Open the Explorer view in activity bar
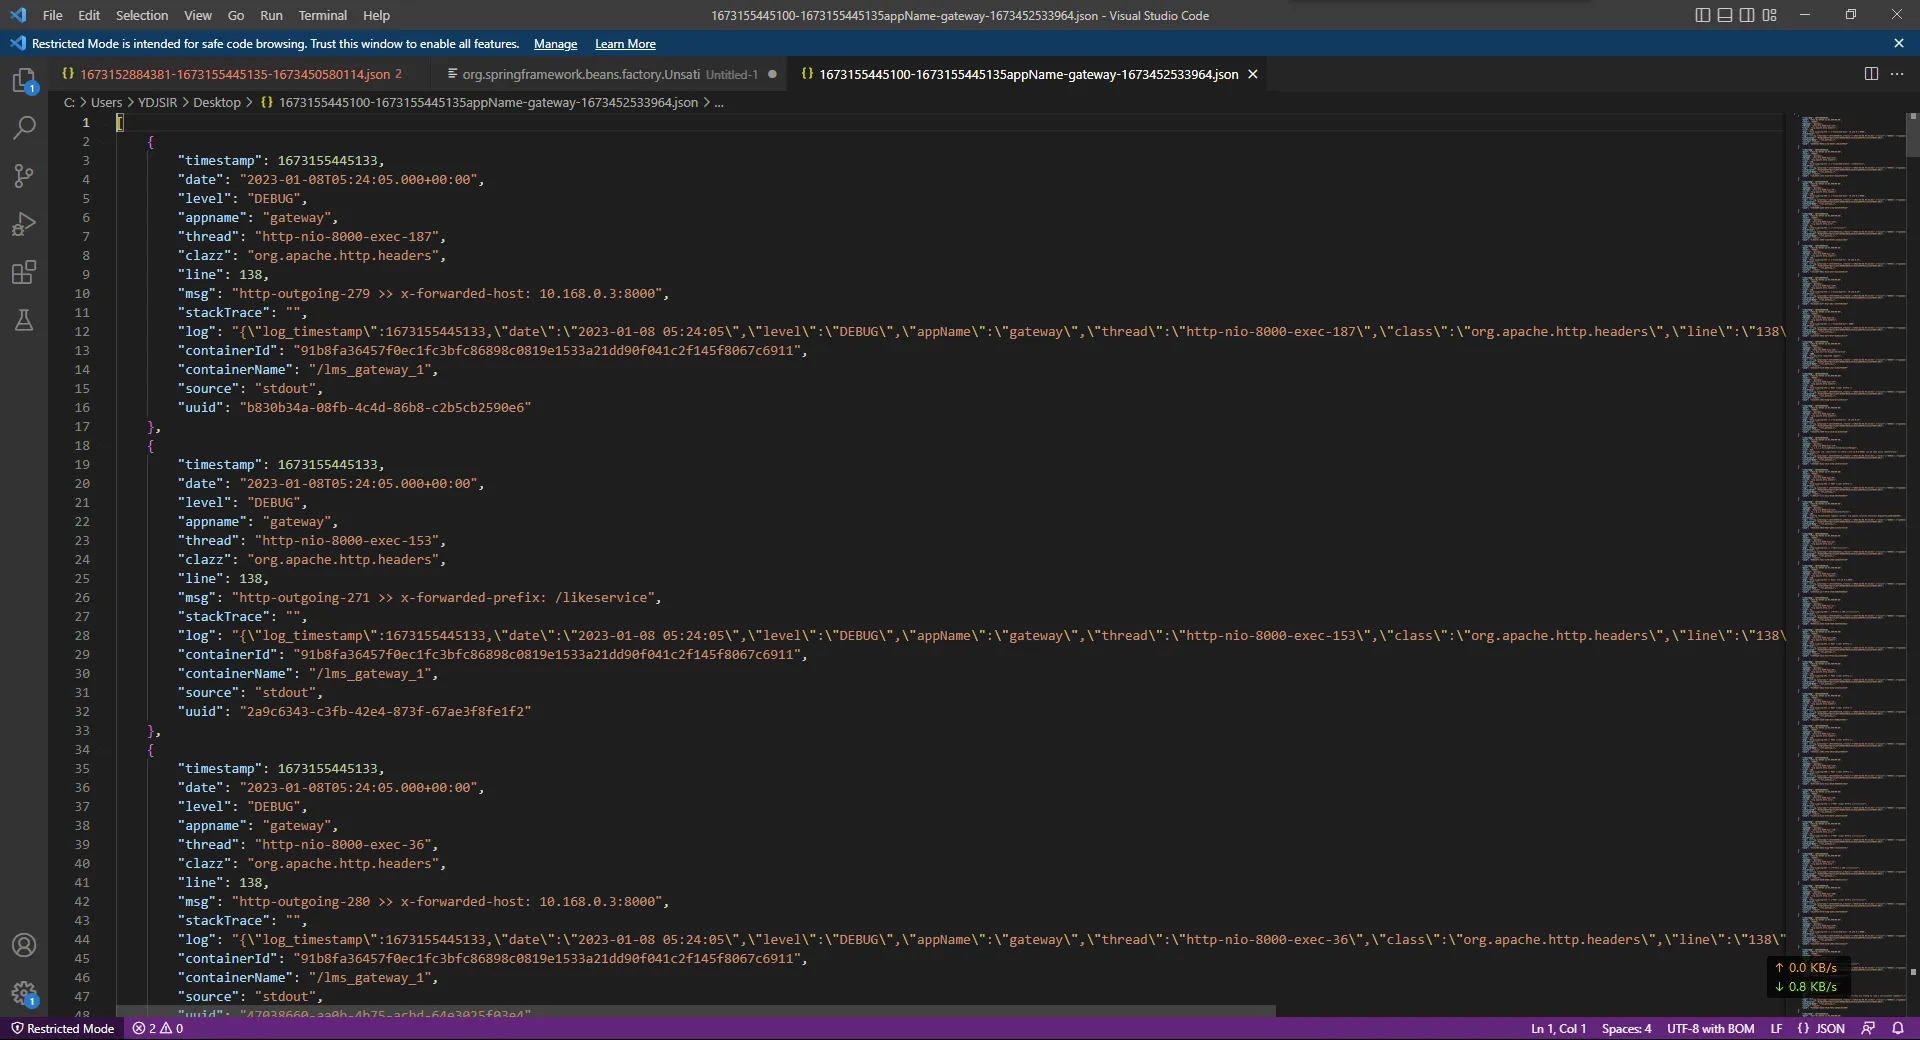Viewport: 1920px width, 1040px height. (24, 80)
